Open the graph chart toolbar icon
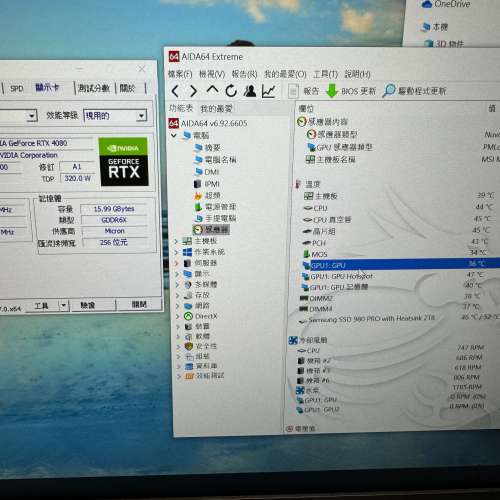 tap(268, 91)
